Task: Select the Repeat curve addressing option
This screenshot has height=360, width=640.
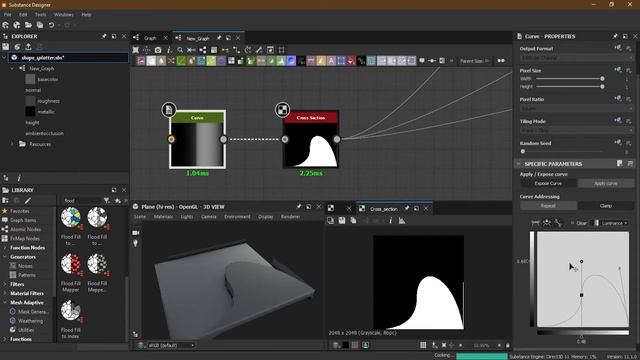Action: click(548, 206)
